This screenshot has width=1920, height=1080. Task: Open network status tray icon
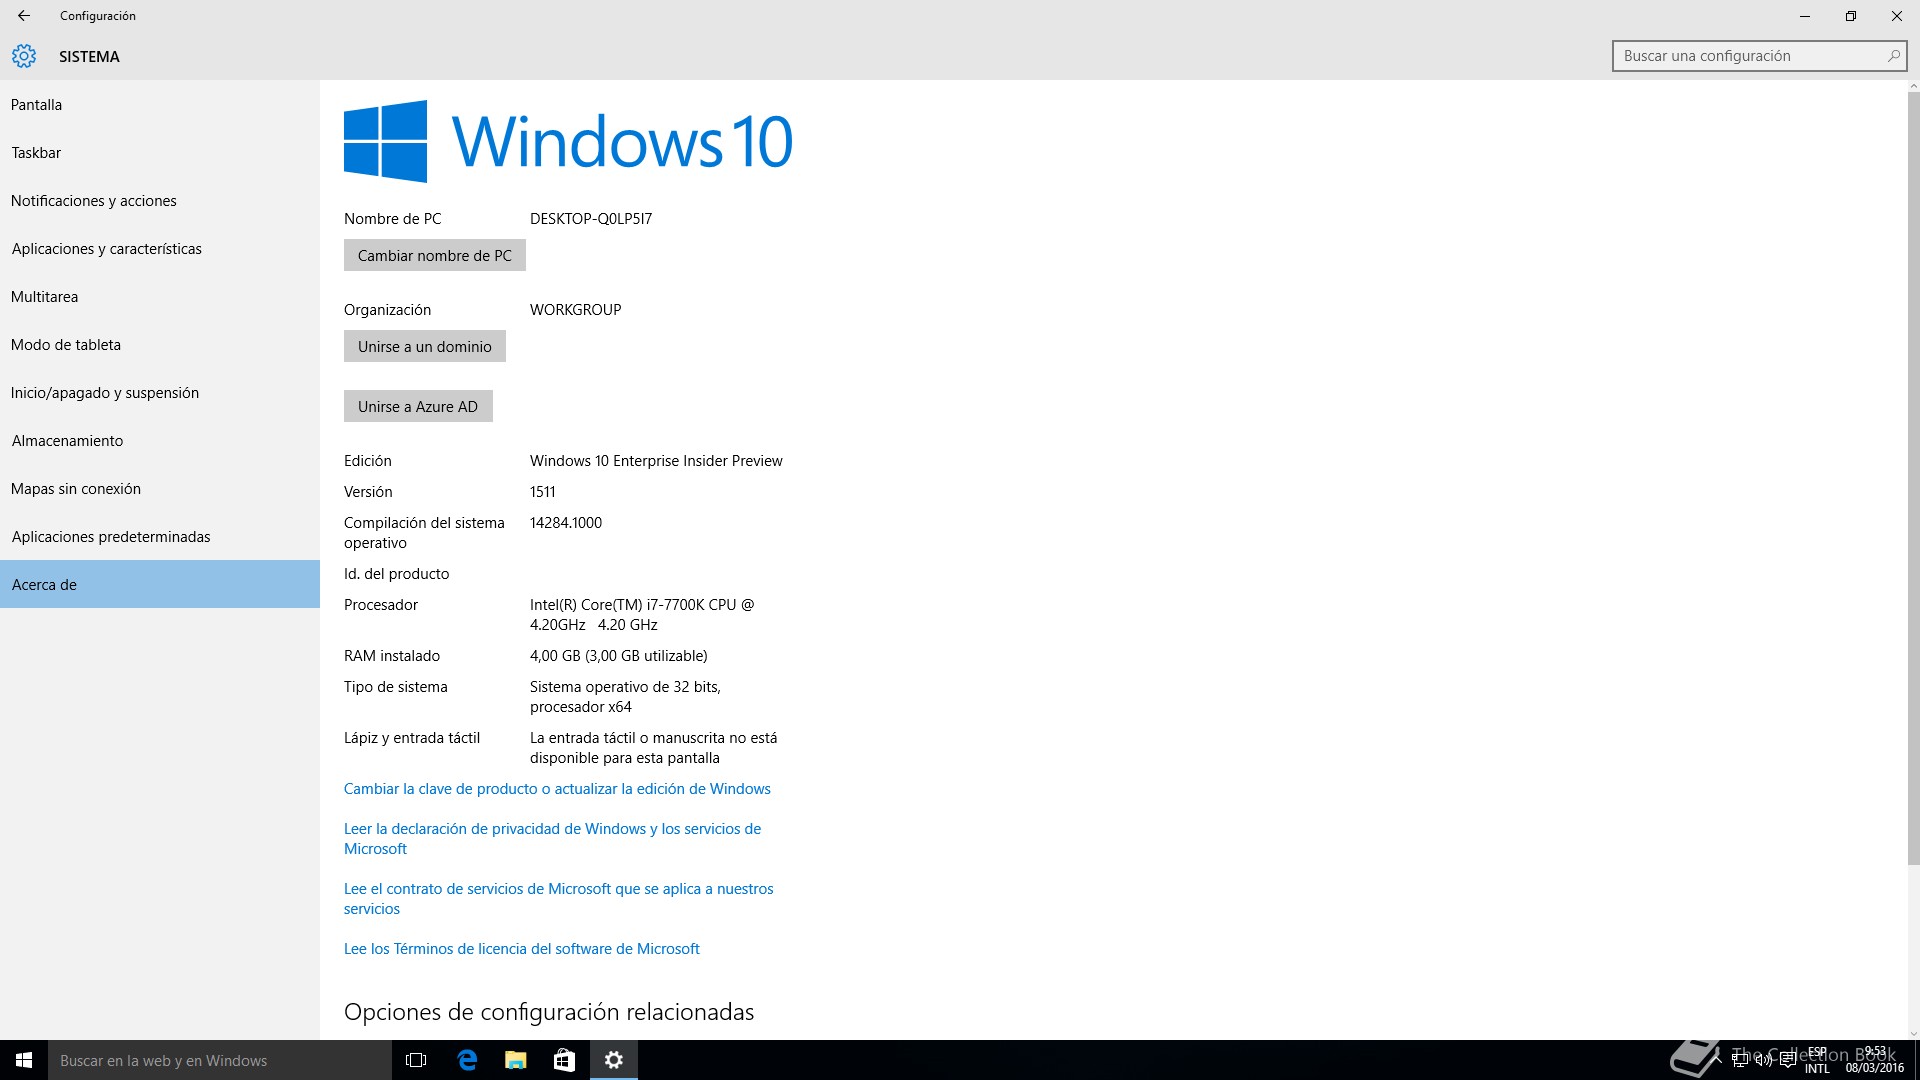pos(1741,1060)
